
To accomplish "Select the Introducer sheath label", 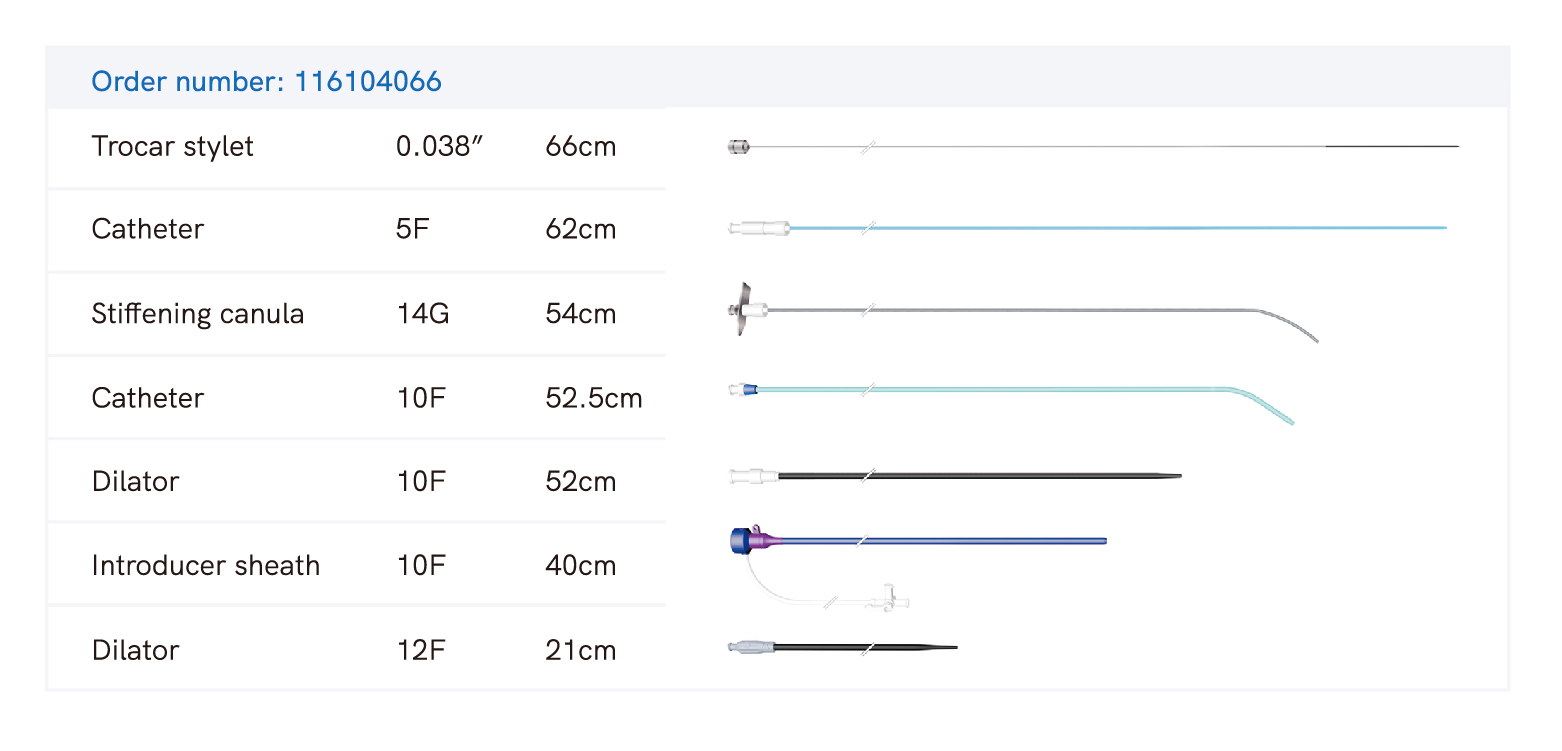I will pos(205,566).
